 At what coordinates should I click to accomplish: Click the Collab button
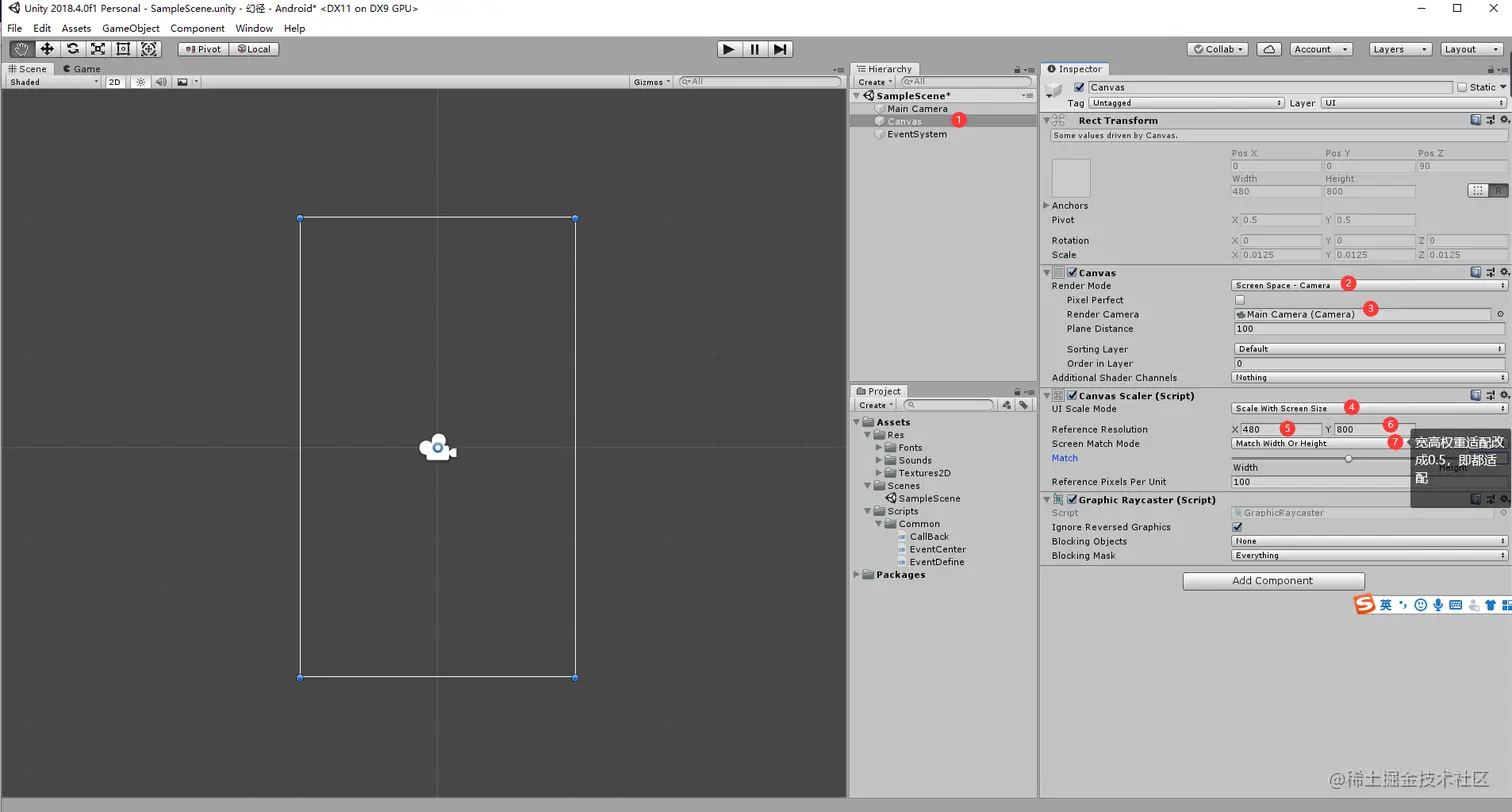click(1218, 49)
